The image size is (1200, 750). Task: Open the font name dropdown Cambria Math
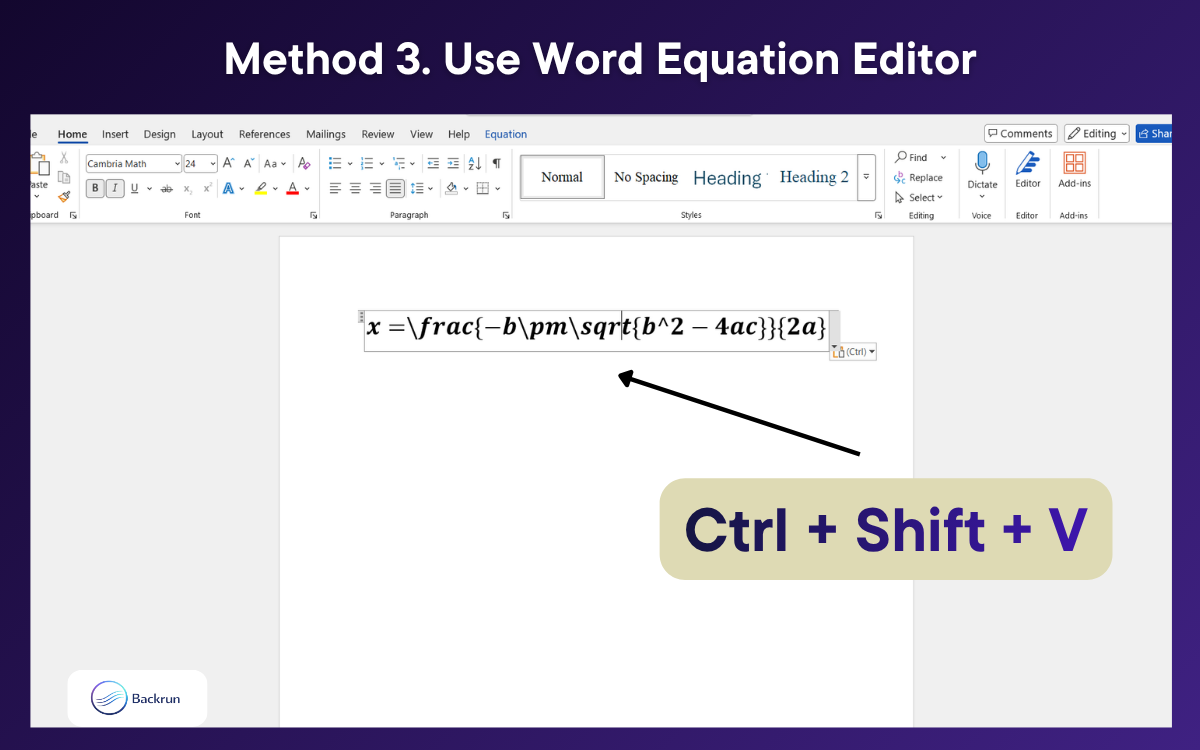(x=177, y=164)
